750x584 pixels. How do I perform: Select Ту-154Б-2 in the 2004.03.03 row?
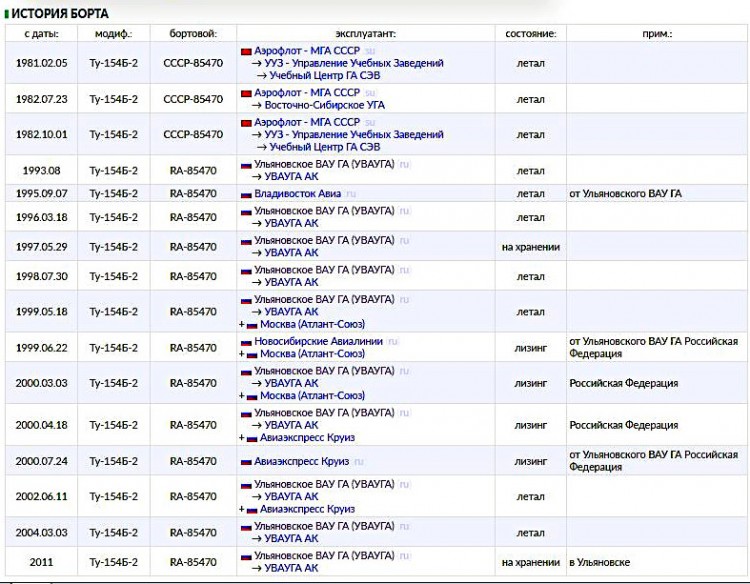(114, 533)
